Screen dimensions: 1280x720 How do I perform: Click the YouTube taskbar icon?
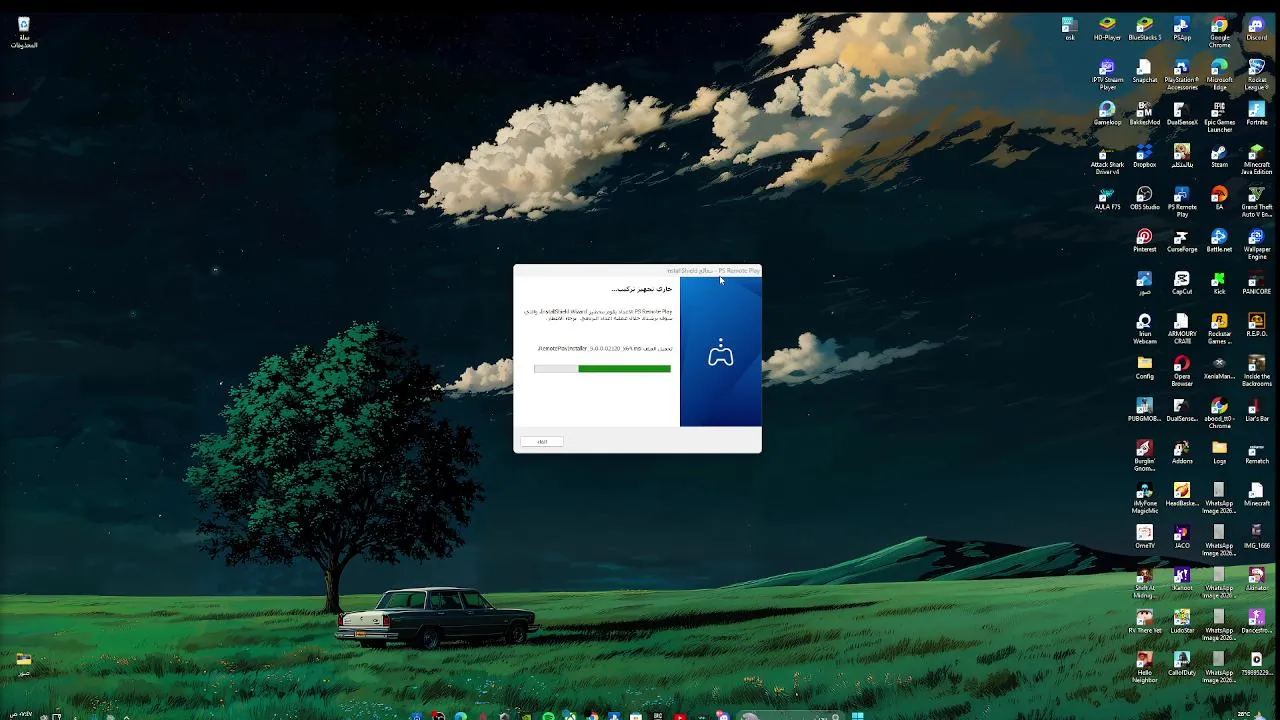tap(680, 715)
